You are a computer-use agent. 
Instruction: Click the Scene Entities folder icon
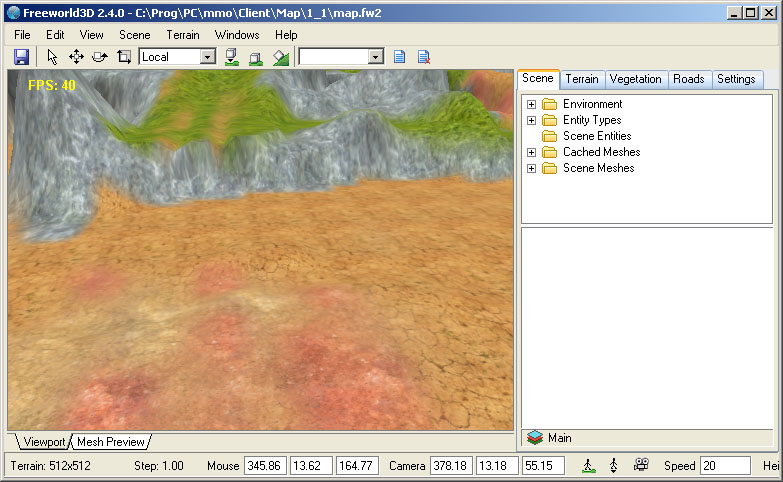coord(550,136)
